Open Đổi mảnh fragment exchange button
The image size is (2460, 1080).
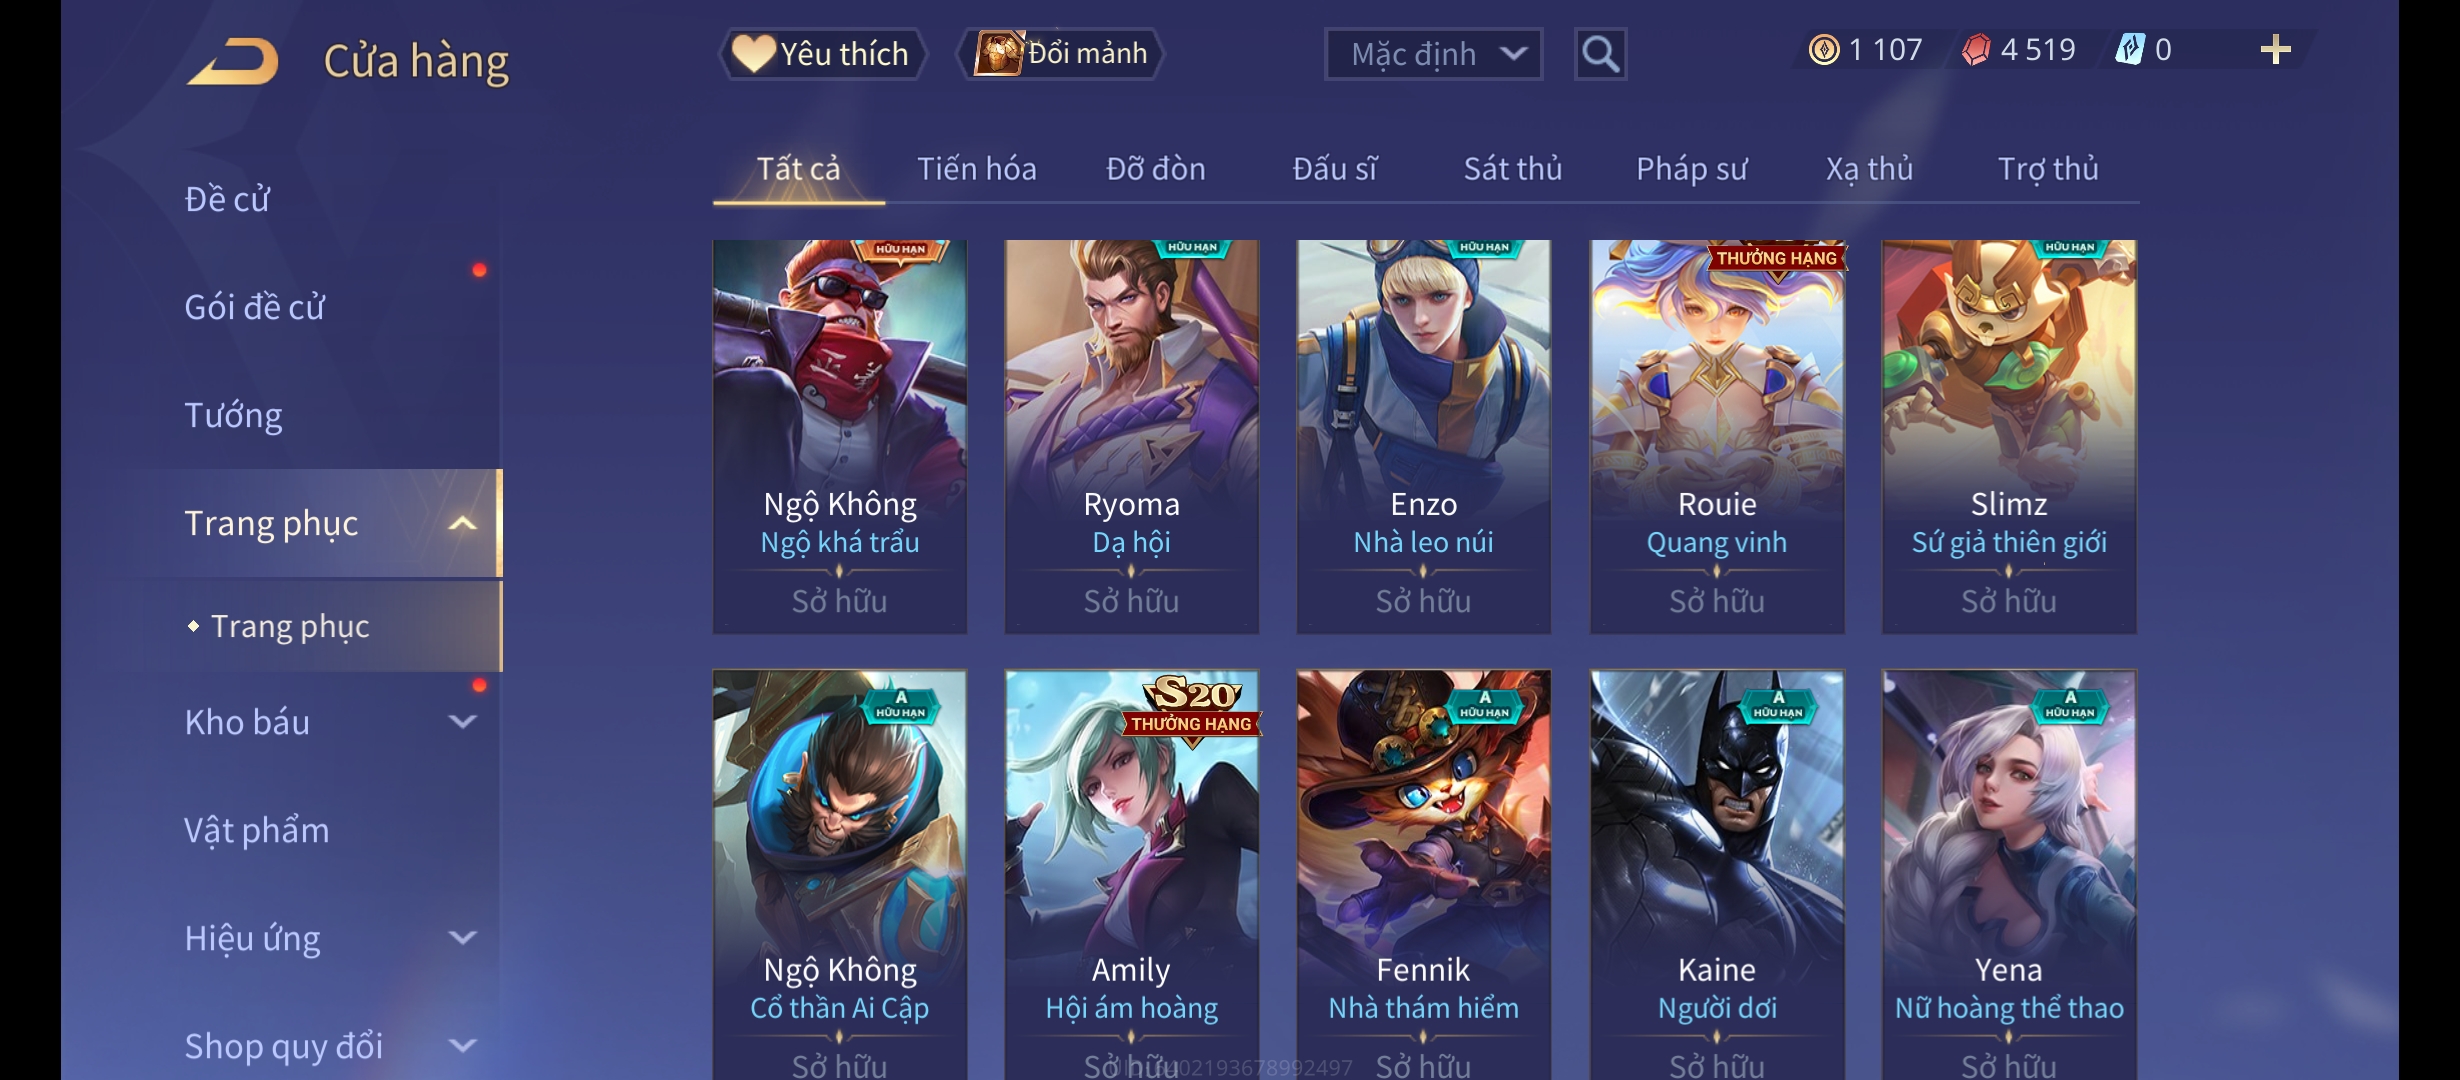[x=1061, y=54]
